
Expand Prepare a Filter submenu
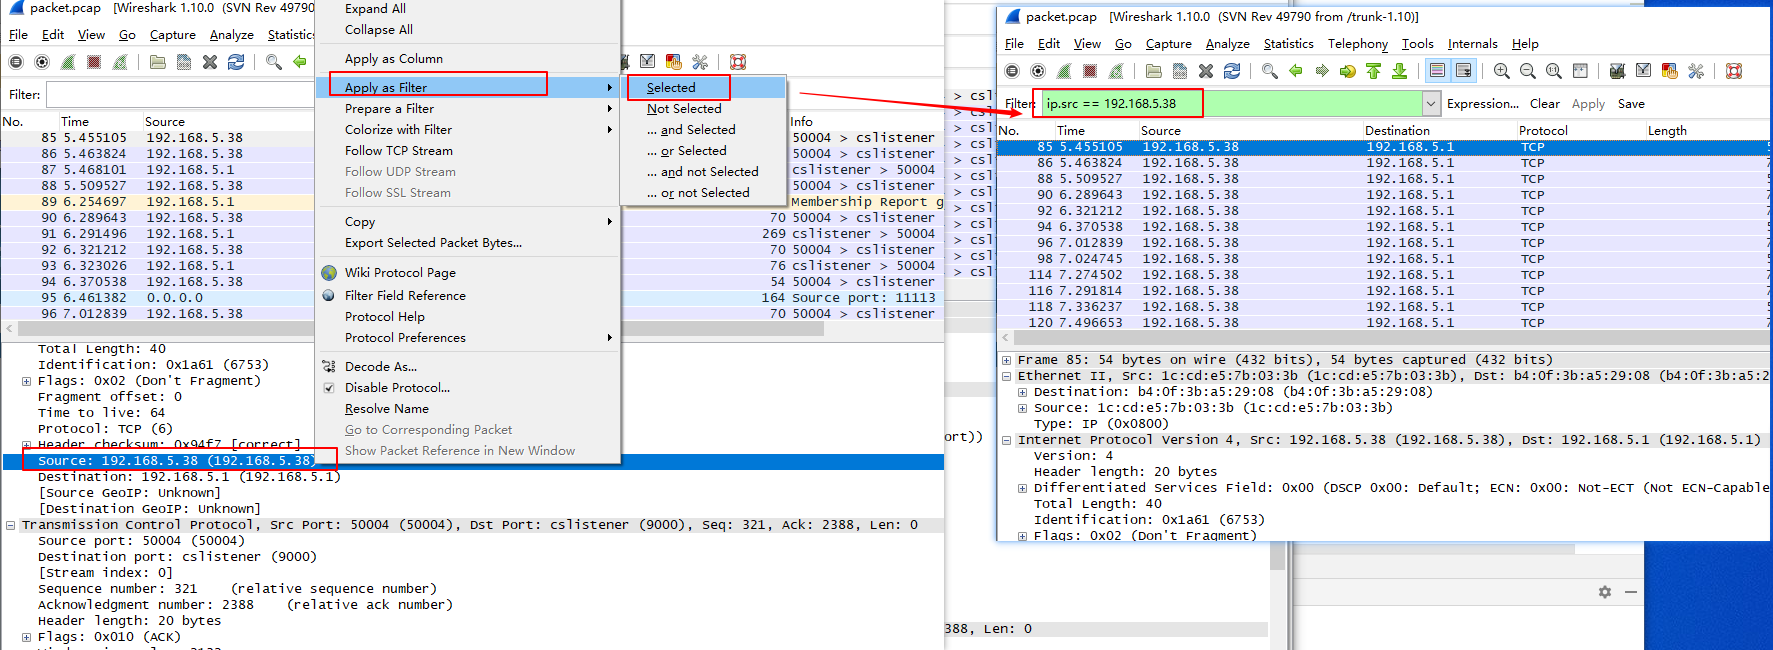click(x=609, y=109)
